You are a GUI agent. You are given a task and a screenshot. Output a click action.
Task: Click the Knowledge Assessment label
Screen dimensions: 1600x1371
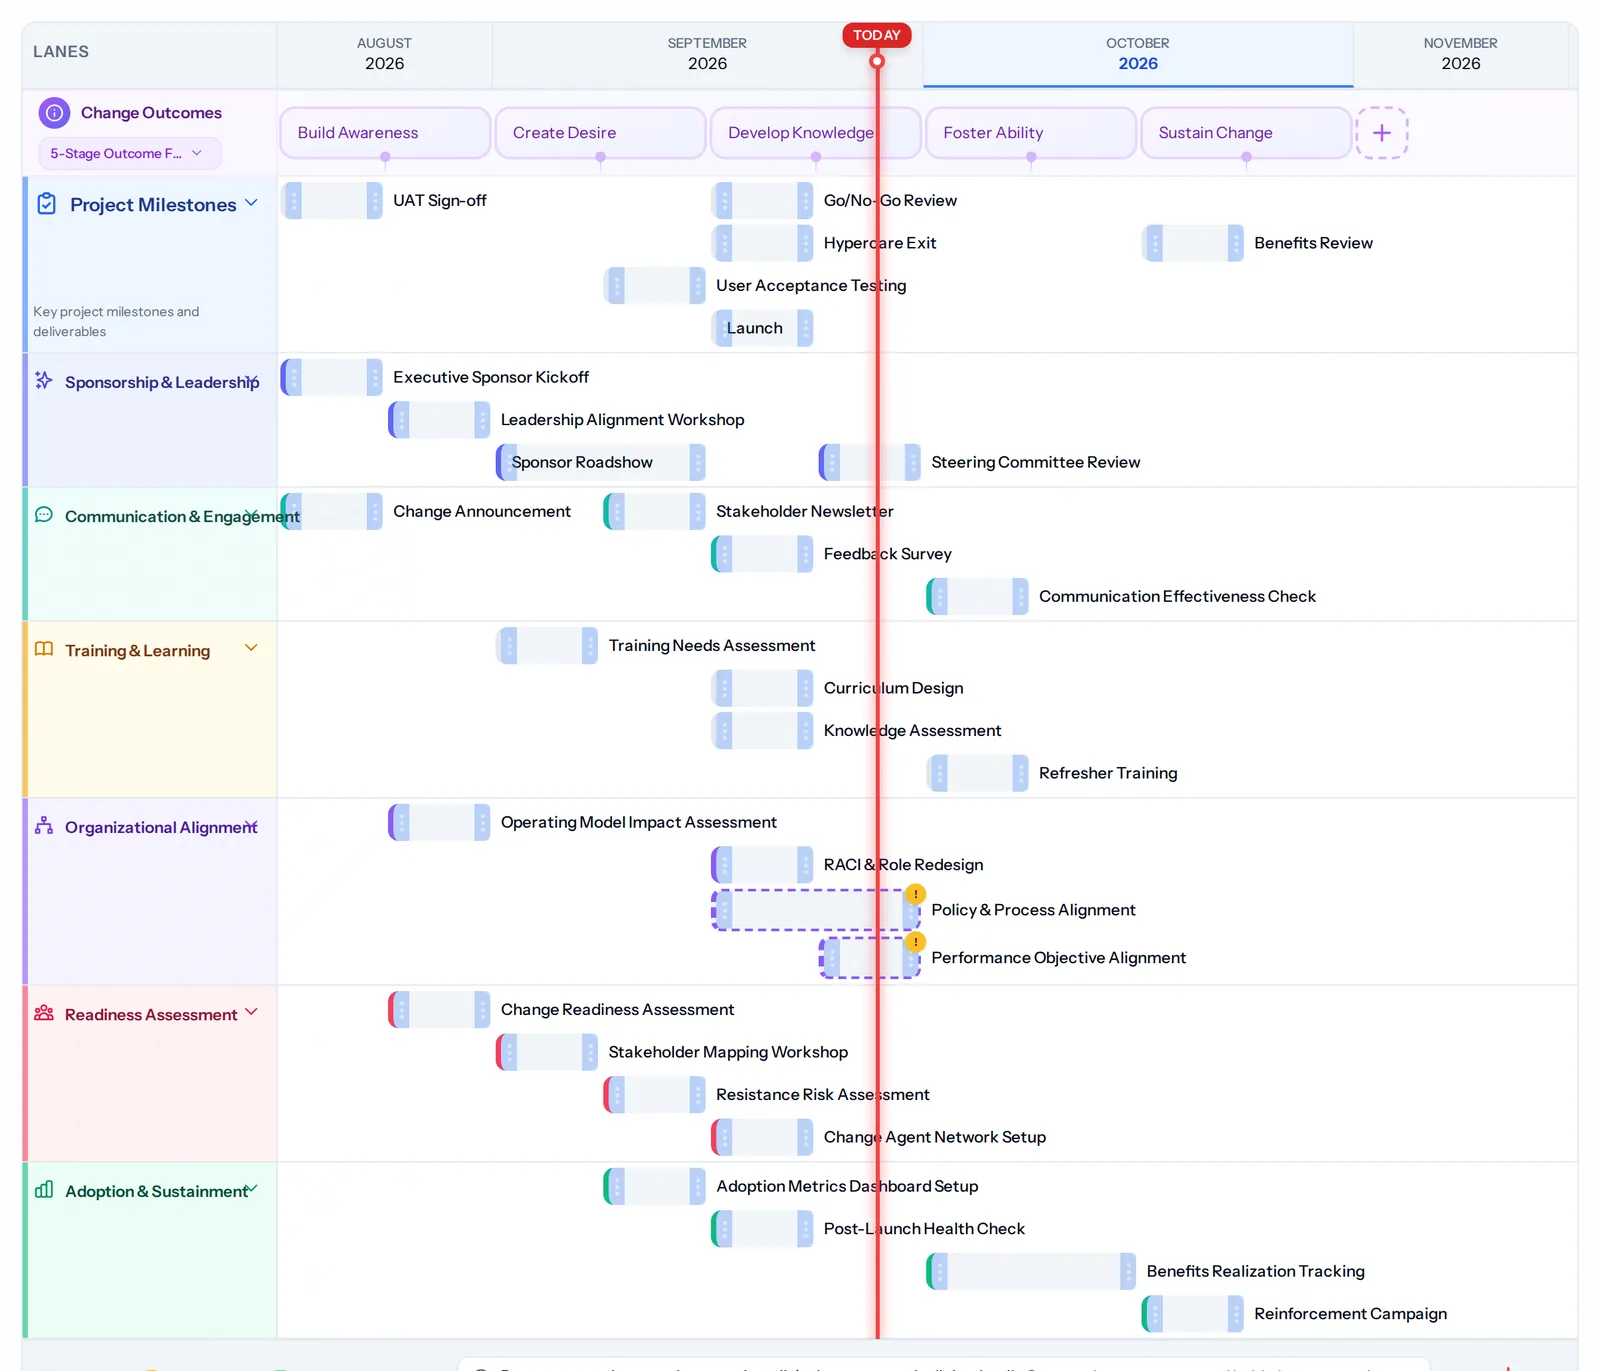click(912, 731)
